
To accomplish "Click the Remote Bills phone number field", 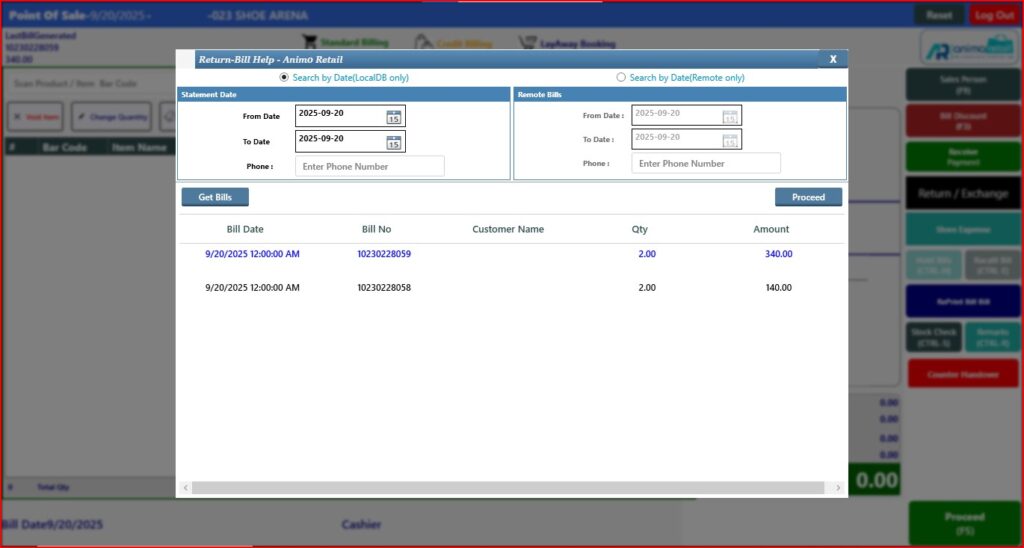I will (x=705, y=163).
